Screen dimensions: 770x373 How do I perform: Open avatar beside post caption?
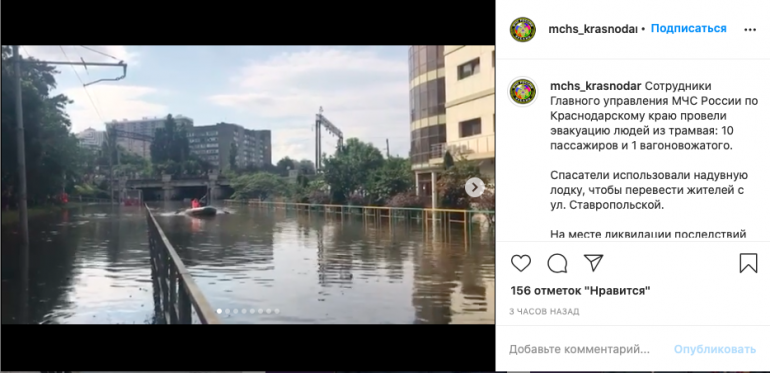tap(522, 92)
